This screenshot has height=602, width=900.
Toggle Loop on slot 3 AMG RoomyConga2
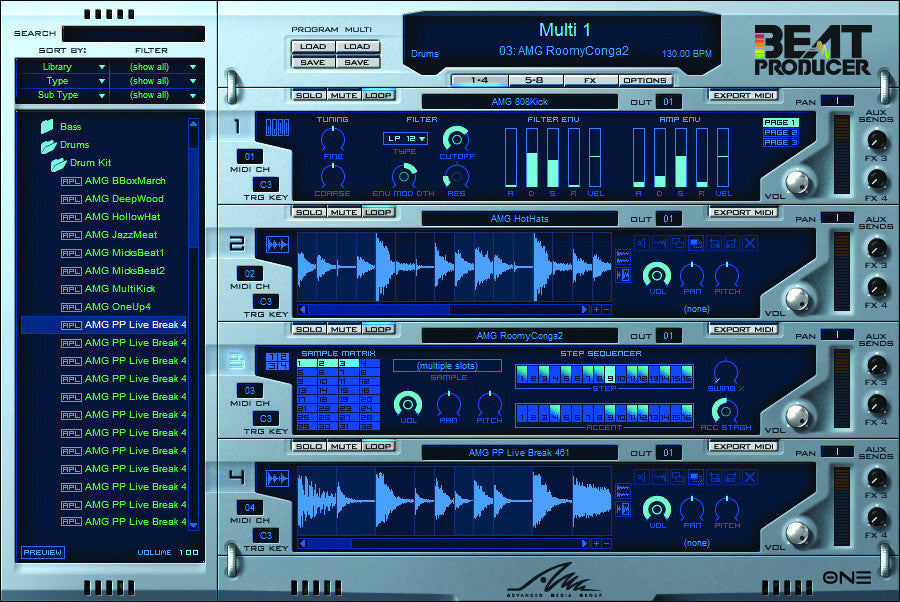pyautogui.click(x=378, y=329)
